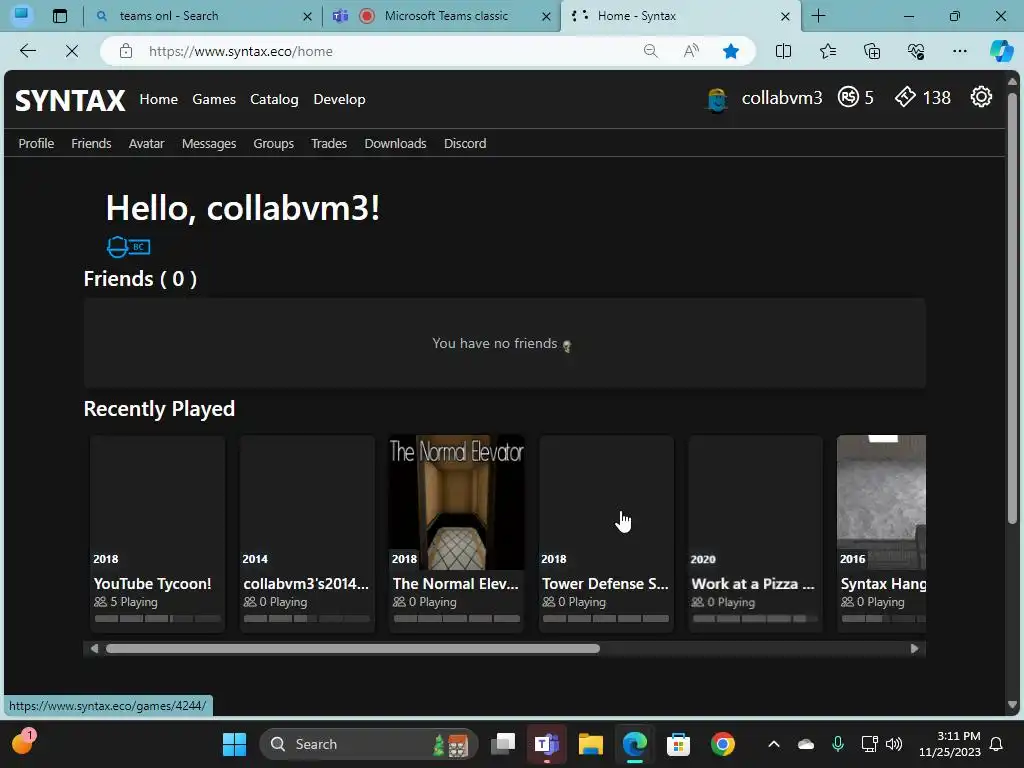Open the Downloads link

(395, 144)
